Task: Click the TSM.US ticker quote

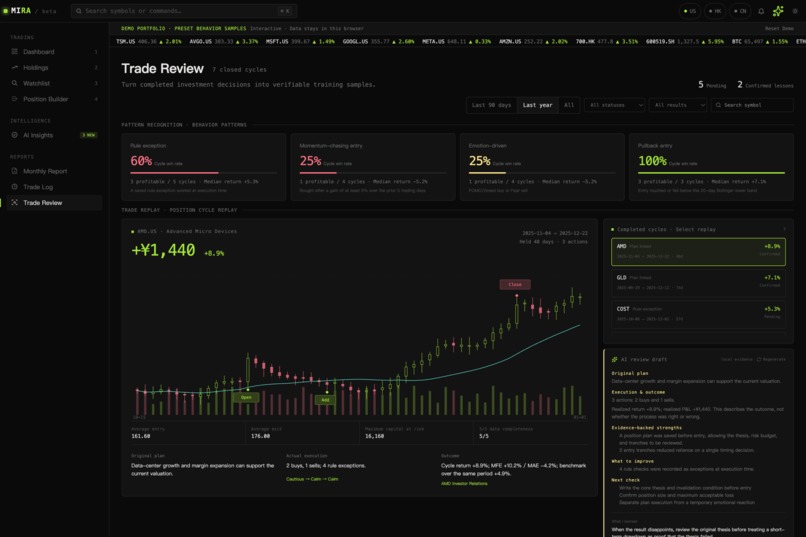Action: coord(149,42)
